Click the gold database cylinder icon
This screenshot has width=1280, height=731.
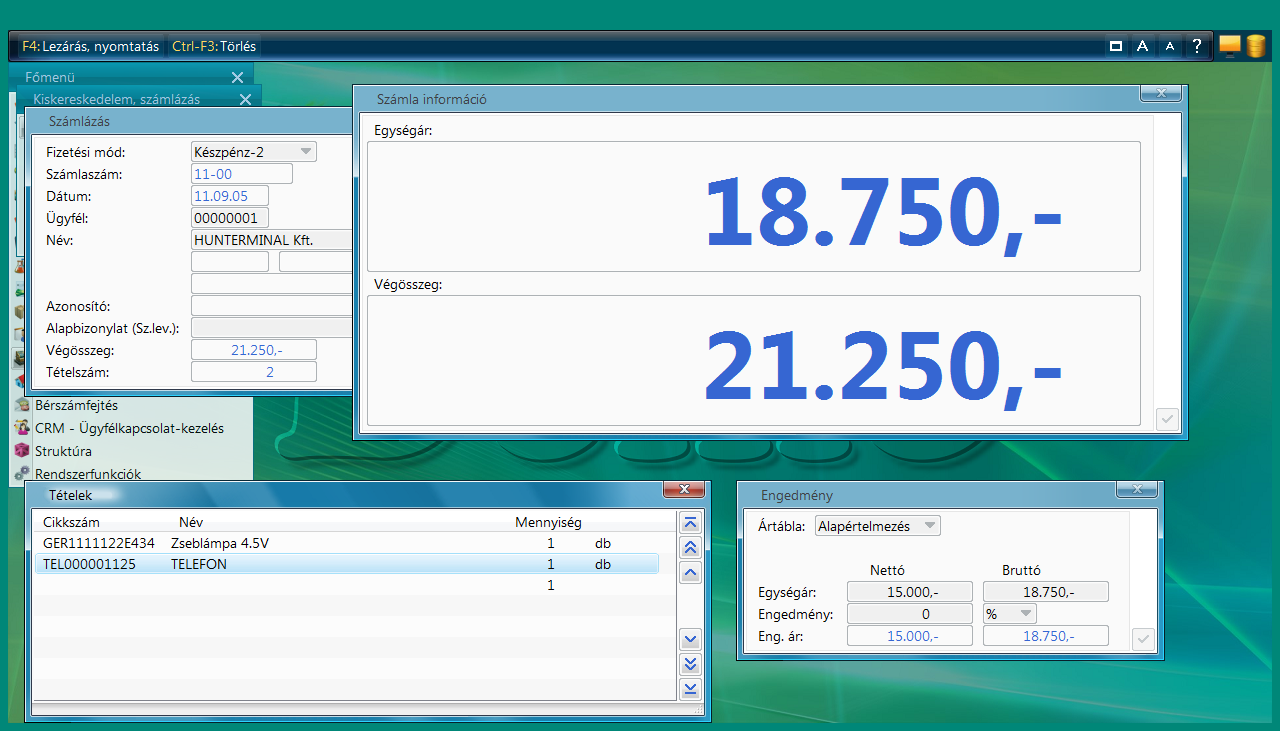tap(1256, 46)
